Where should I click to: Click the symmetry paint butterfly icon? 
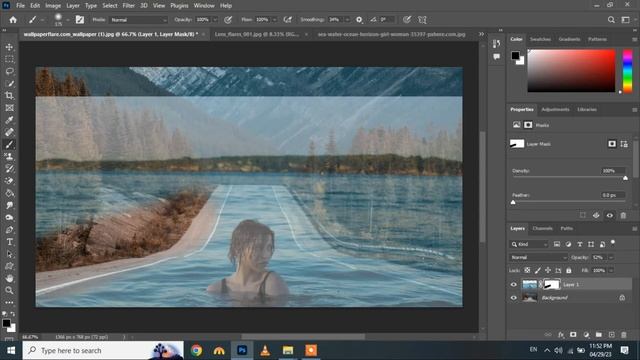tap(422, 20)
